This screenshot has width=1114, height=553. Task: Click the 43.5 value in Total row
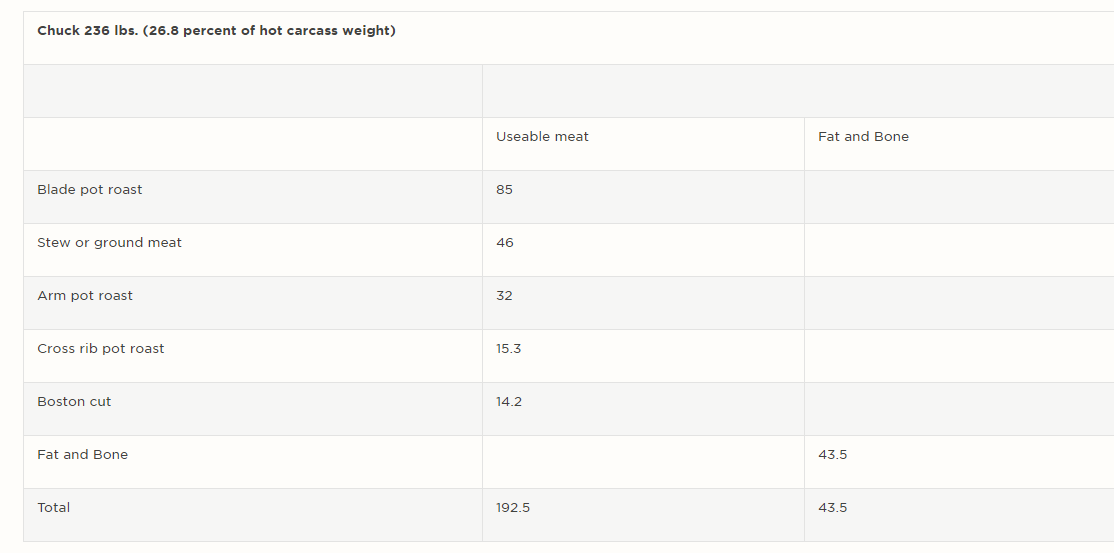point(832,508)
